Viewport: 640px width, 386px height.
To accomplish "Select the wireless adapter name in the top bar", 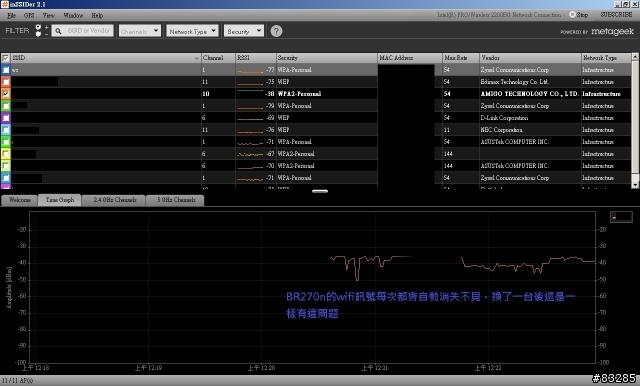I will 499,15.
